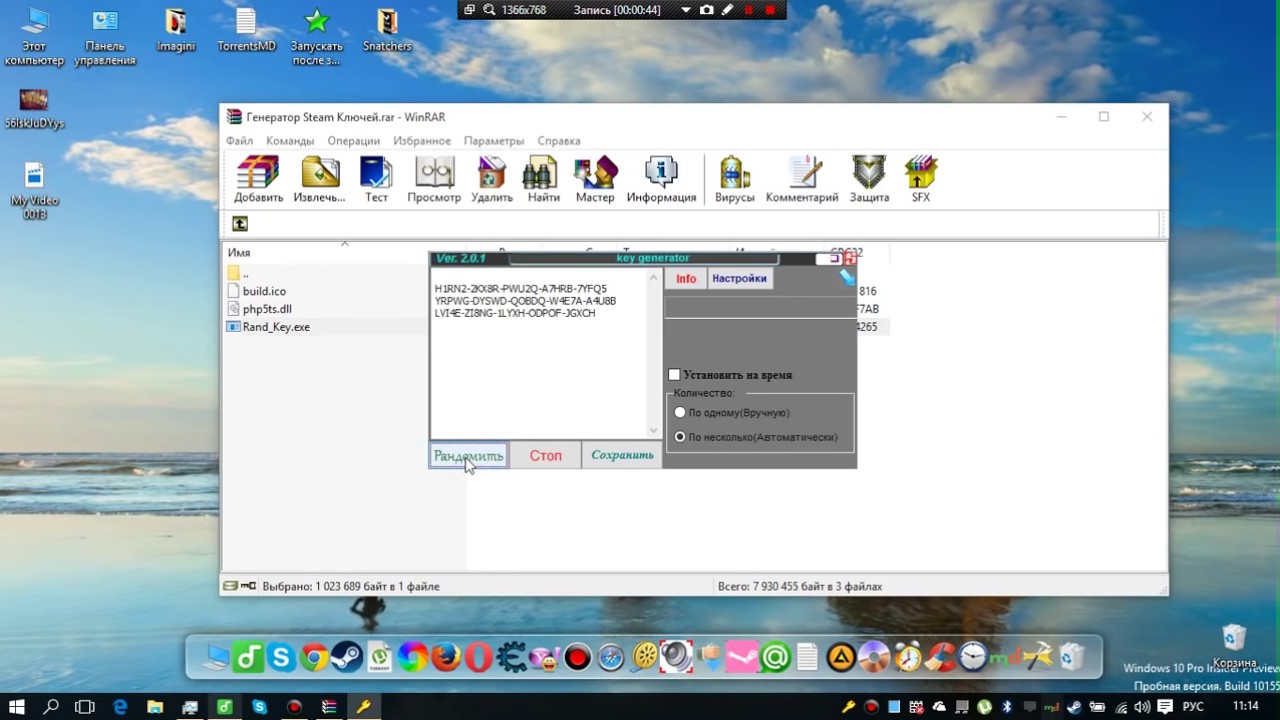Go up one folder level
The image size is (1280, 720).
coord(240,224)
